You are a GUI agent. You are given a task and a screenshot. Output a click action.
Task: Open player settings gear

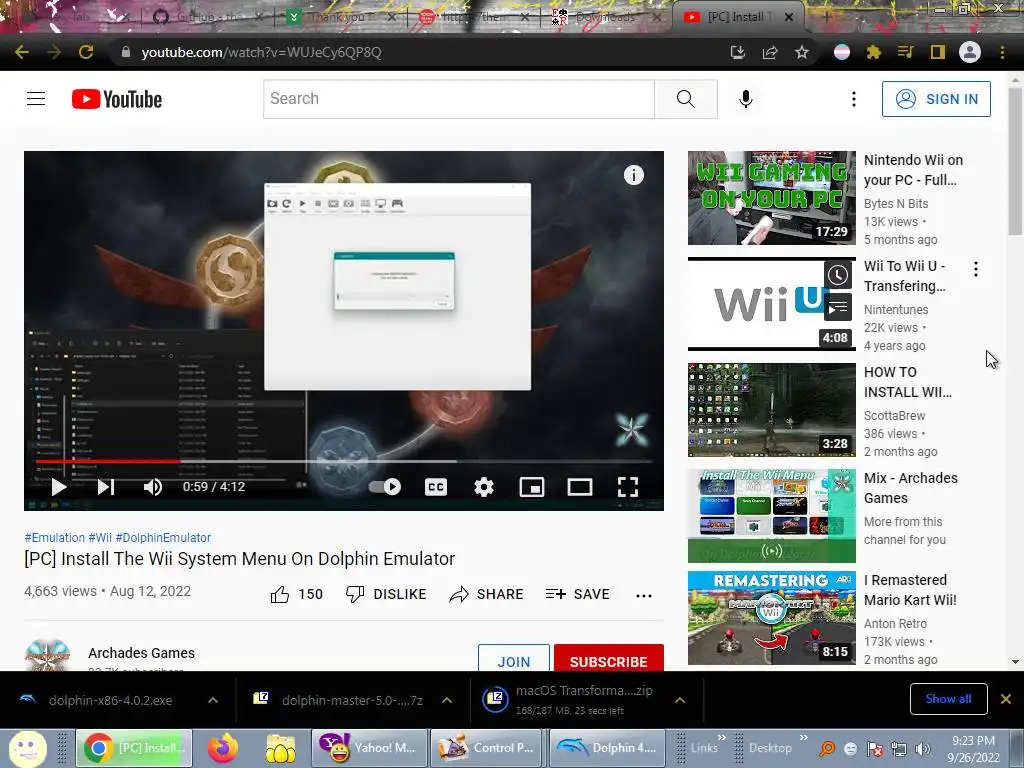pos(483,487)
